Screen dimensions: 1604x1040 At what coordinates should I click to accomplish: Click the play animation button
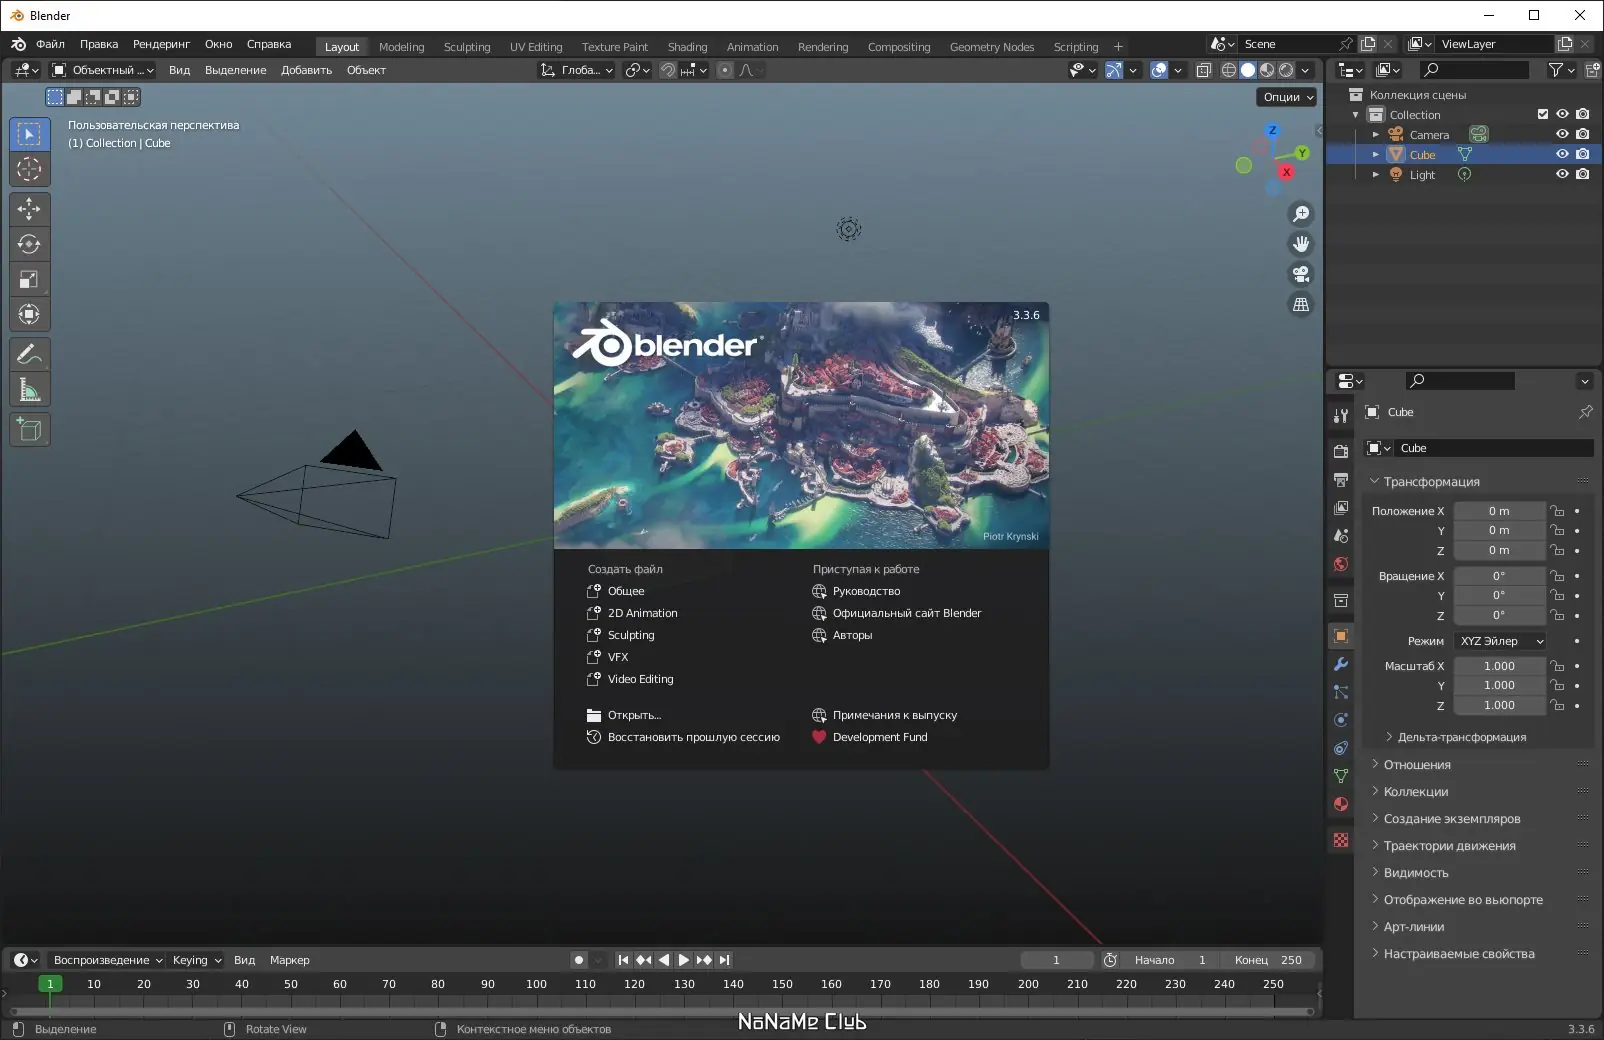pyautogui.click(x=684, y=960)
